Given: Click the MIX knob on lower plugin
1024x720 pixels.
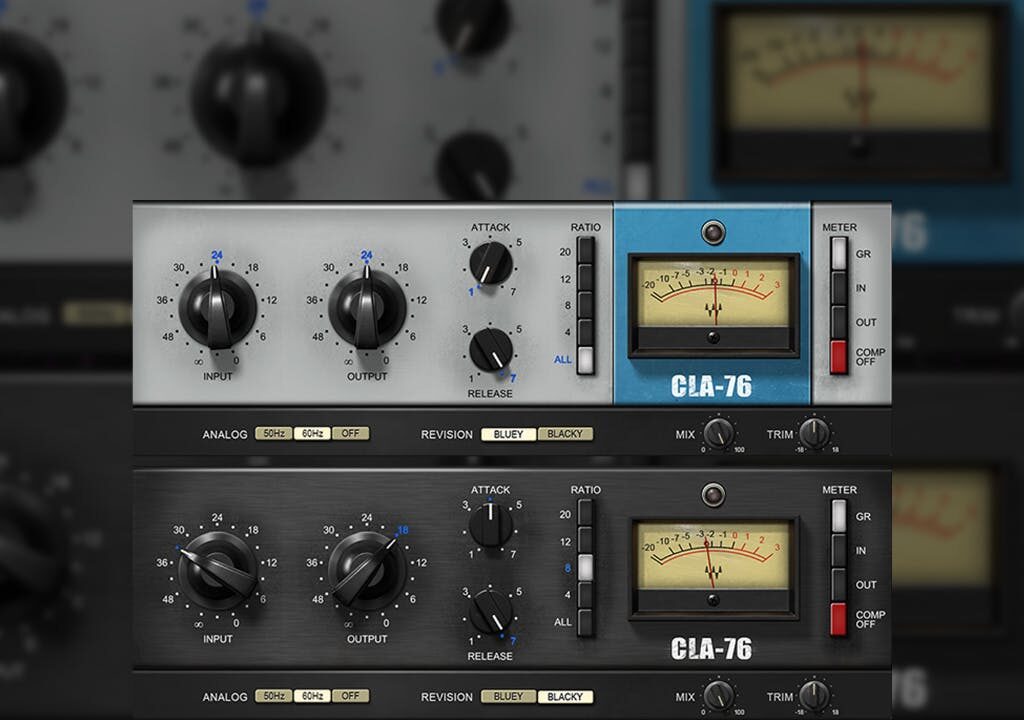Looking at the screenshot, I should click(x=718, y=696).
